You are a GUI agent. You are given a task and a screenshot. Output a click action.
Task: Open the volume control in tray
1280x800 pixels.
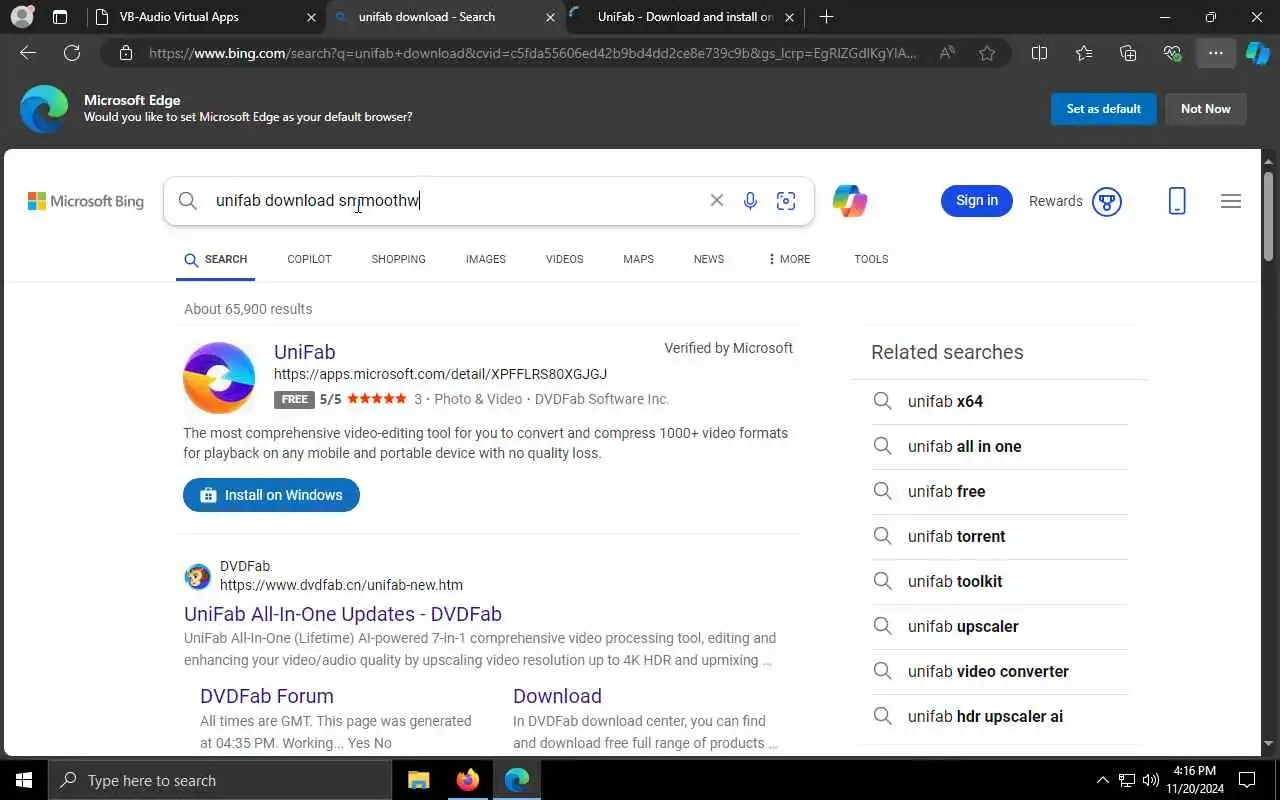tap(1151, 780)
